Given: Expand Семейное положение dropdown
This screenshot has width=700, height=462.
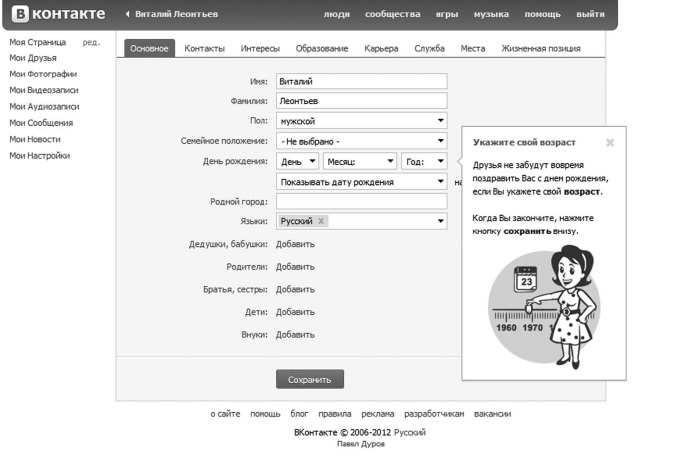Looking at the screenshot, I should 361,141.
